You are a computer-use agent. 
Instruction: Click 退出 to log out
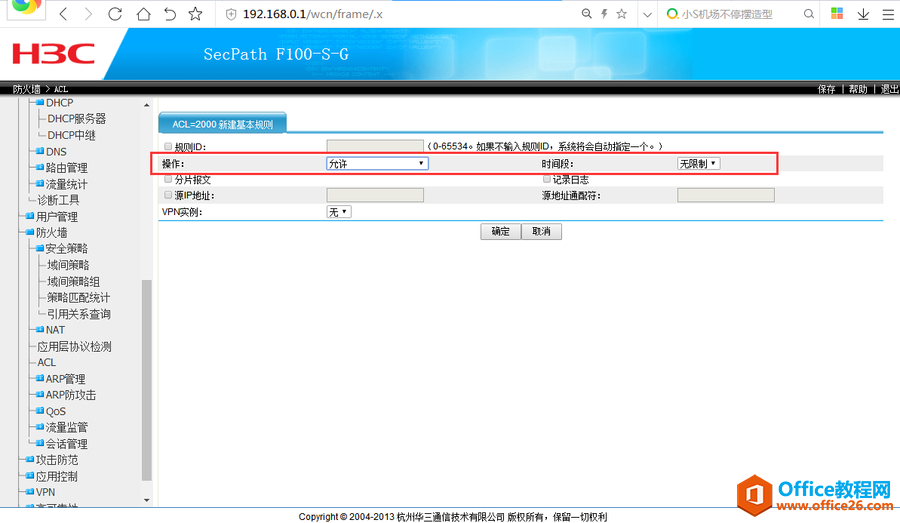point(889,89)
